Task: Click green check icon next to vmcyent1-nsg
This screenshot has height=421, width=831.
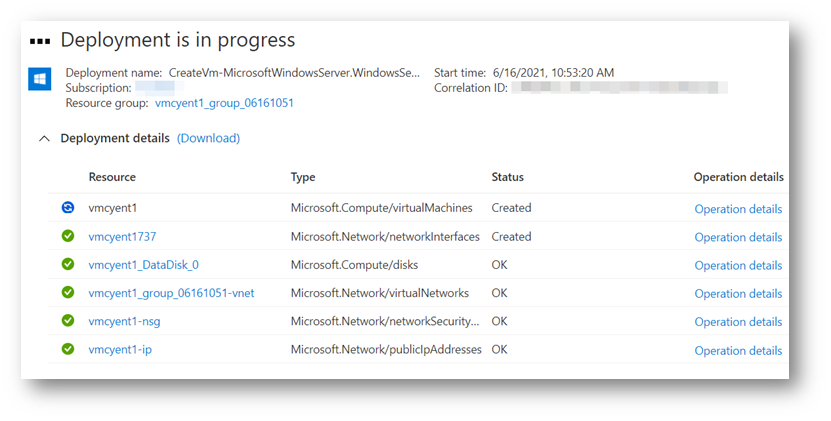Action: (68, 321)
